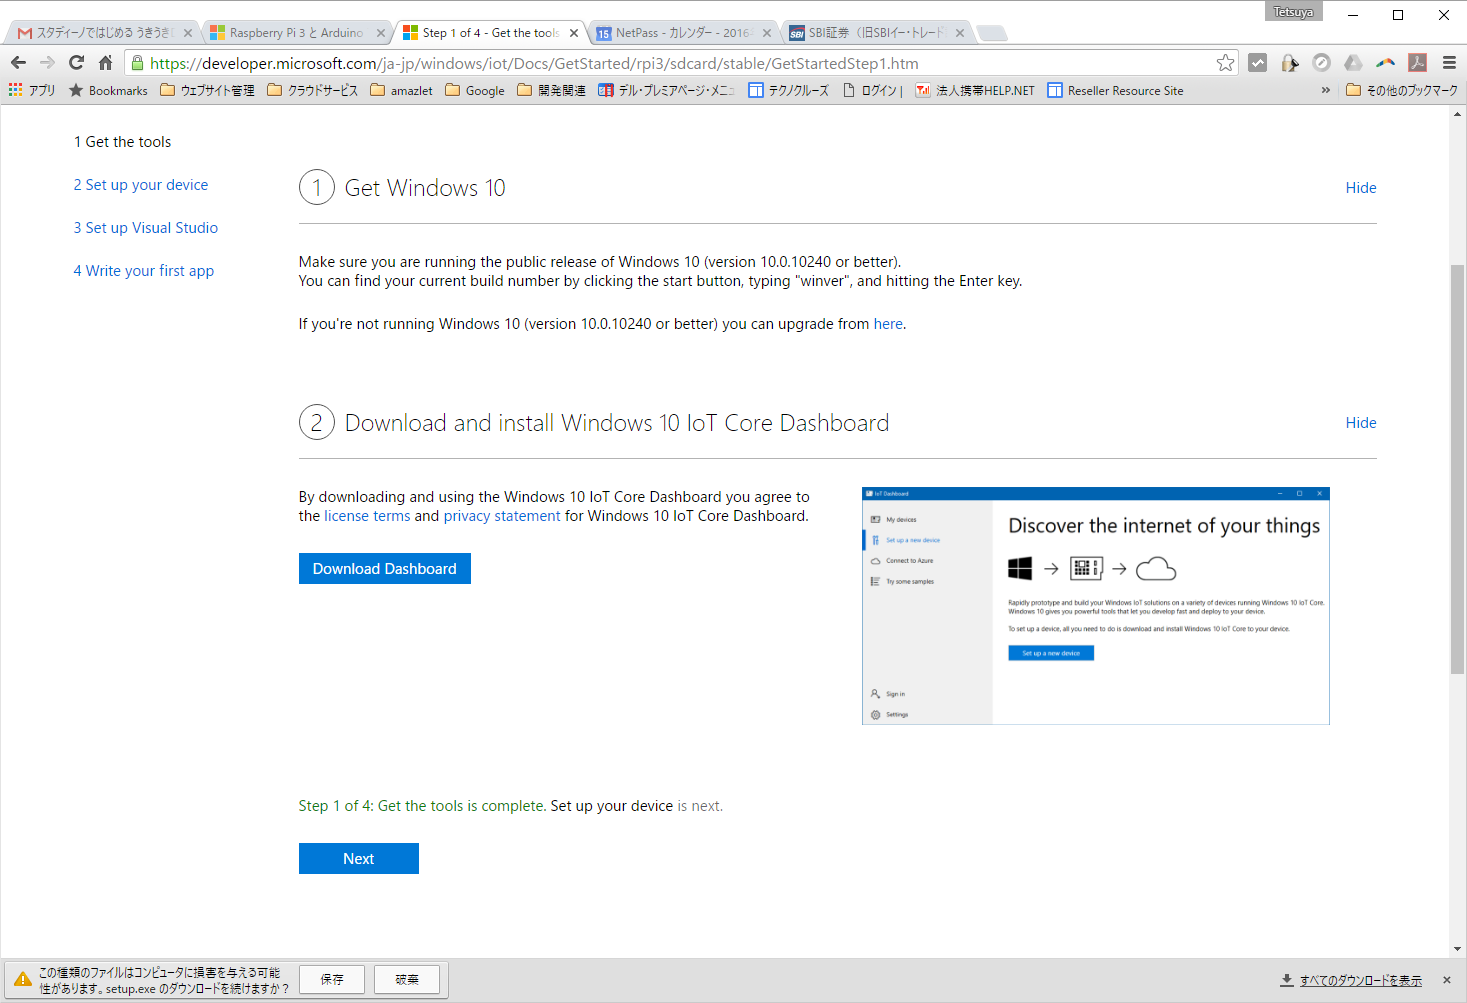Close the download warning bar
1467x1003 pixels.
tap(1446, 980)
